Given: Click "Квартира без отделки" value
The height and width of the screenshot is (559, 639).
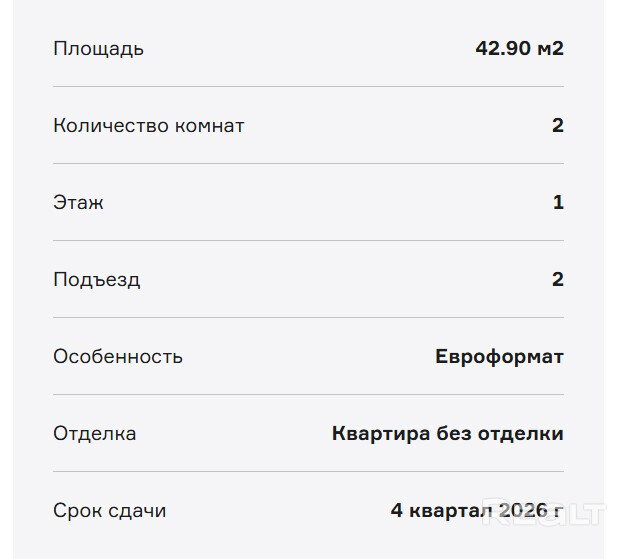Looking at the screenshot, I should [x=447, y=434].
